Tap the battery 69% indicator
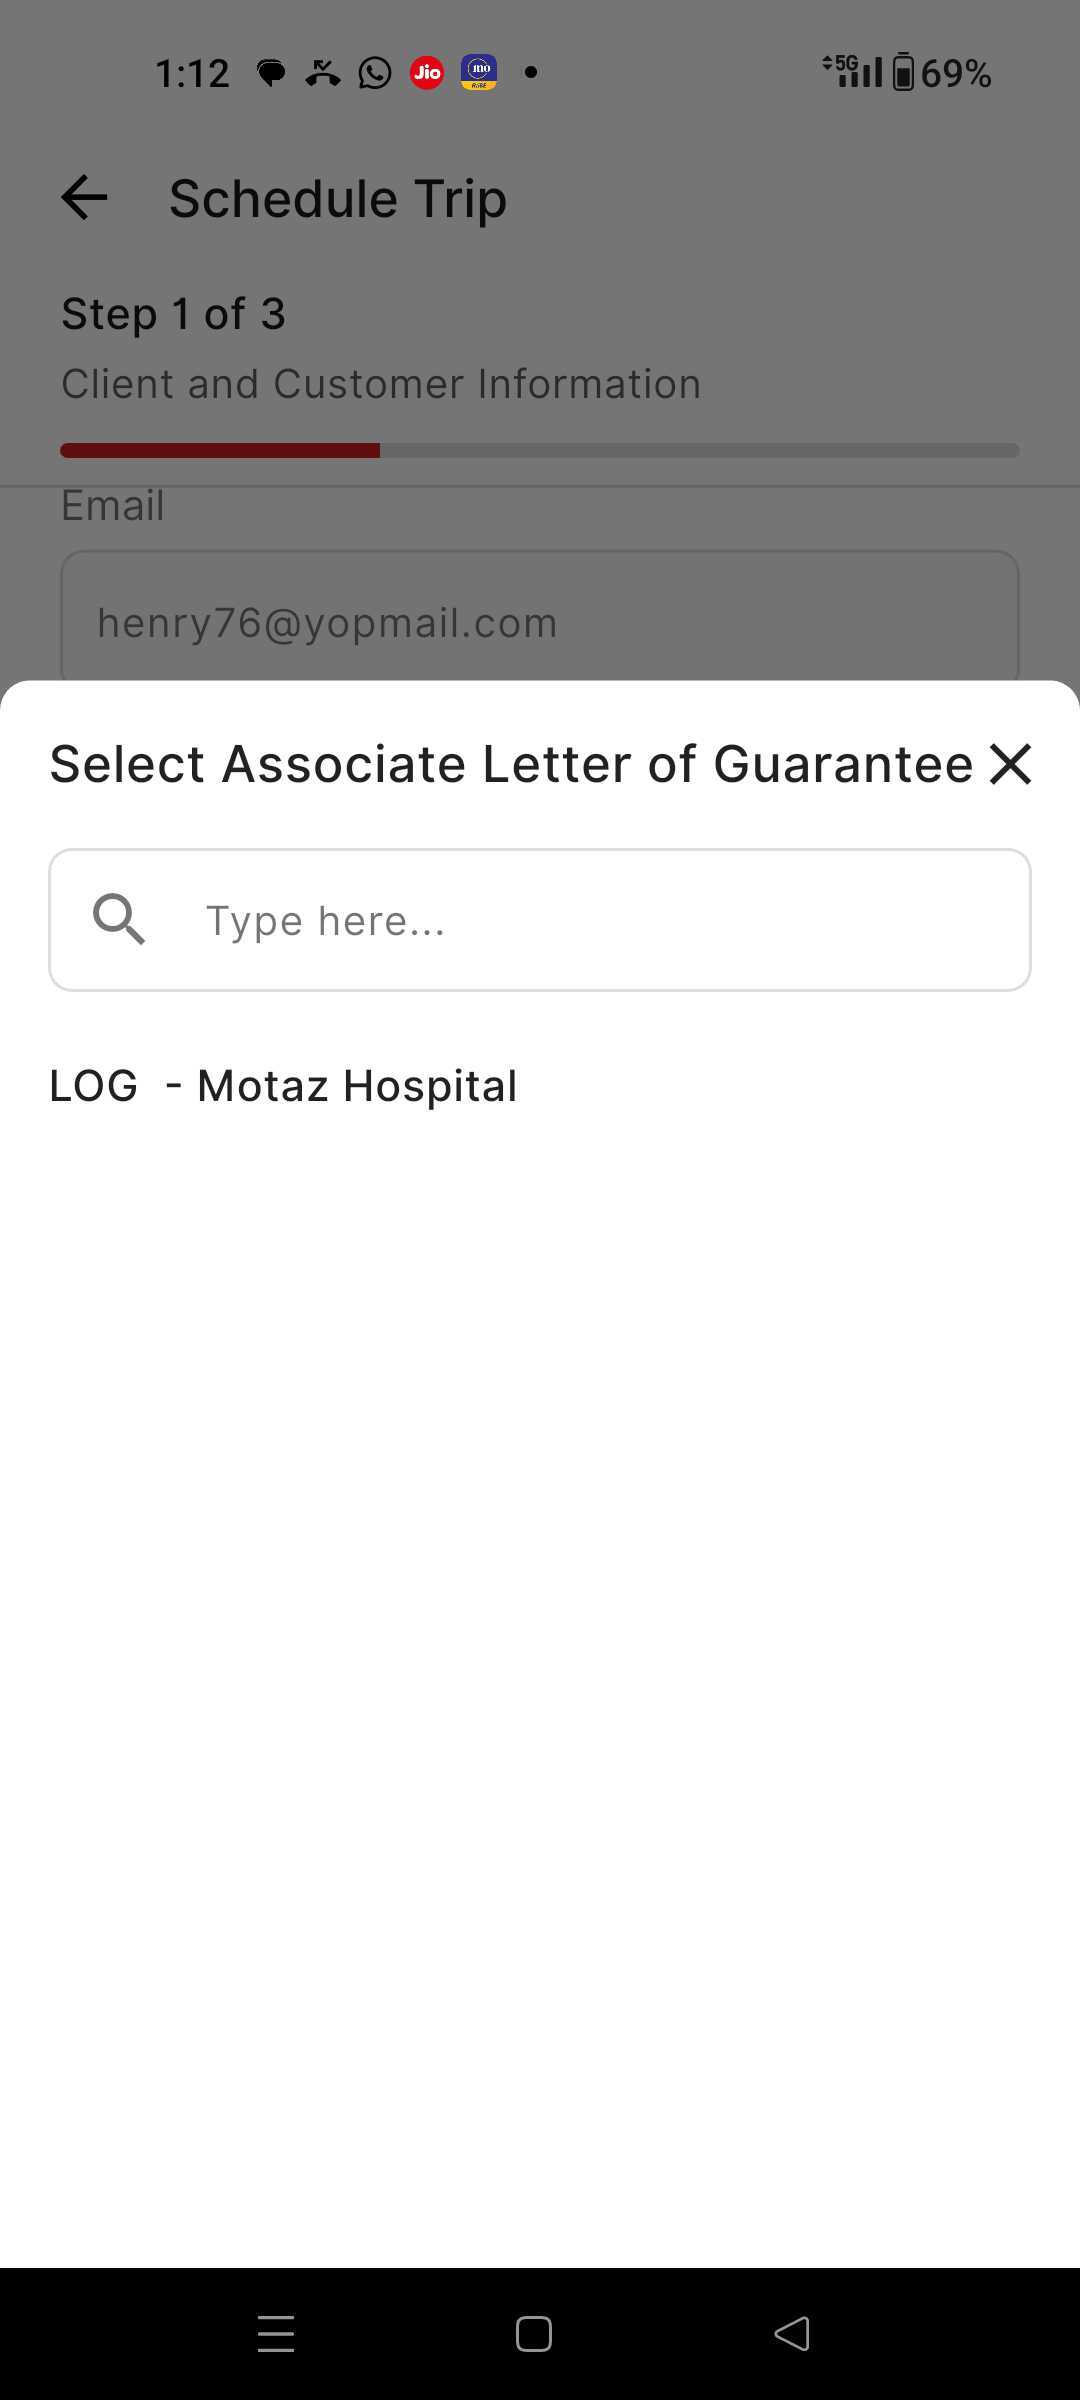1080x2400 pixels. click(x=940, y=73)
